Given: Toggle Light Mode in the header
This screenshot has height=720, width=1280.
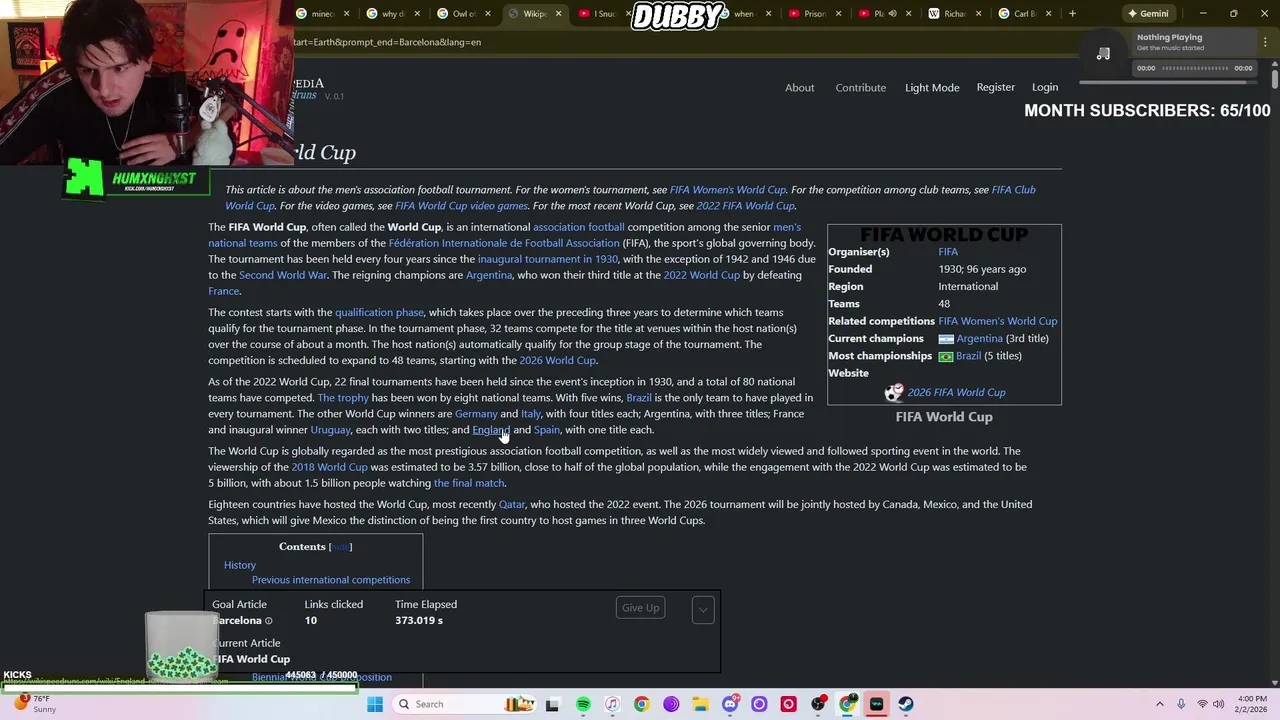Looking at the screenshot, I should tap(932, 88).
